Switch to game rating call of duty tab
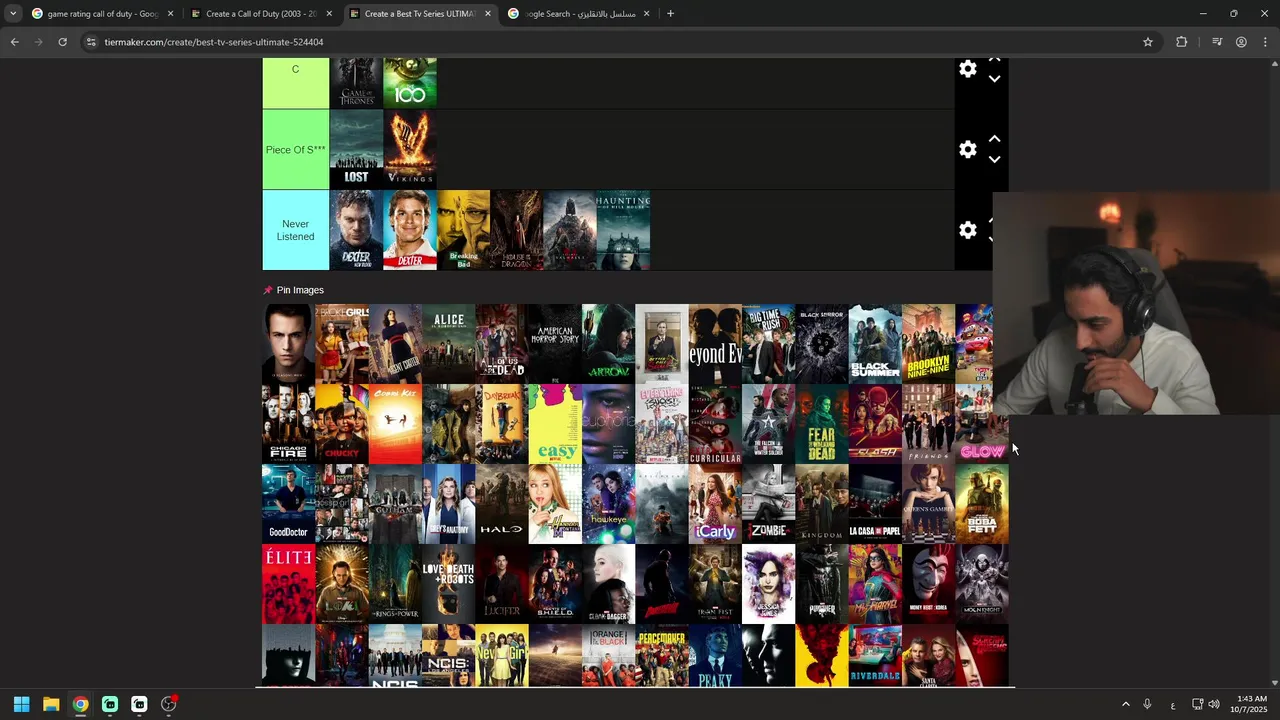 (102, 14)
